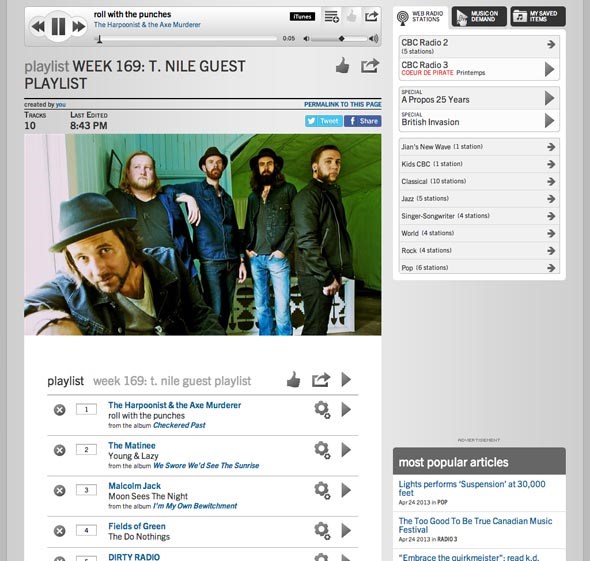Viewport: 590px width, 561px height.
Task: Share the playlist using icon beside title
Action: pyautogui.click(x=370, y=66)
